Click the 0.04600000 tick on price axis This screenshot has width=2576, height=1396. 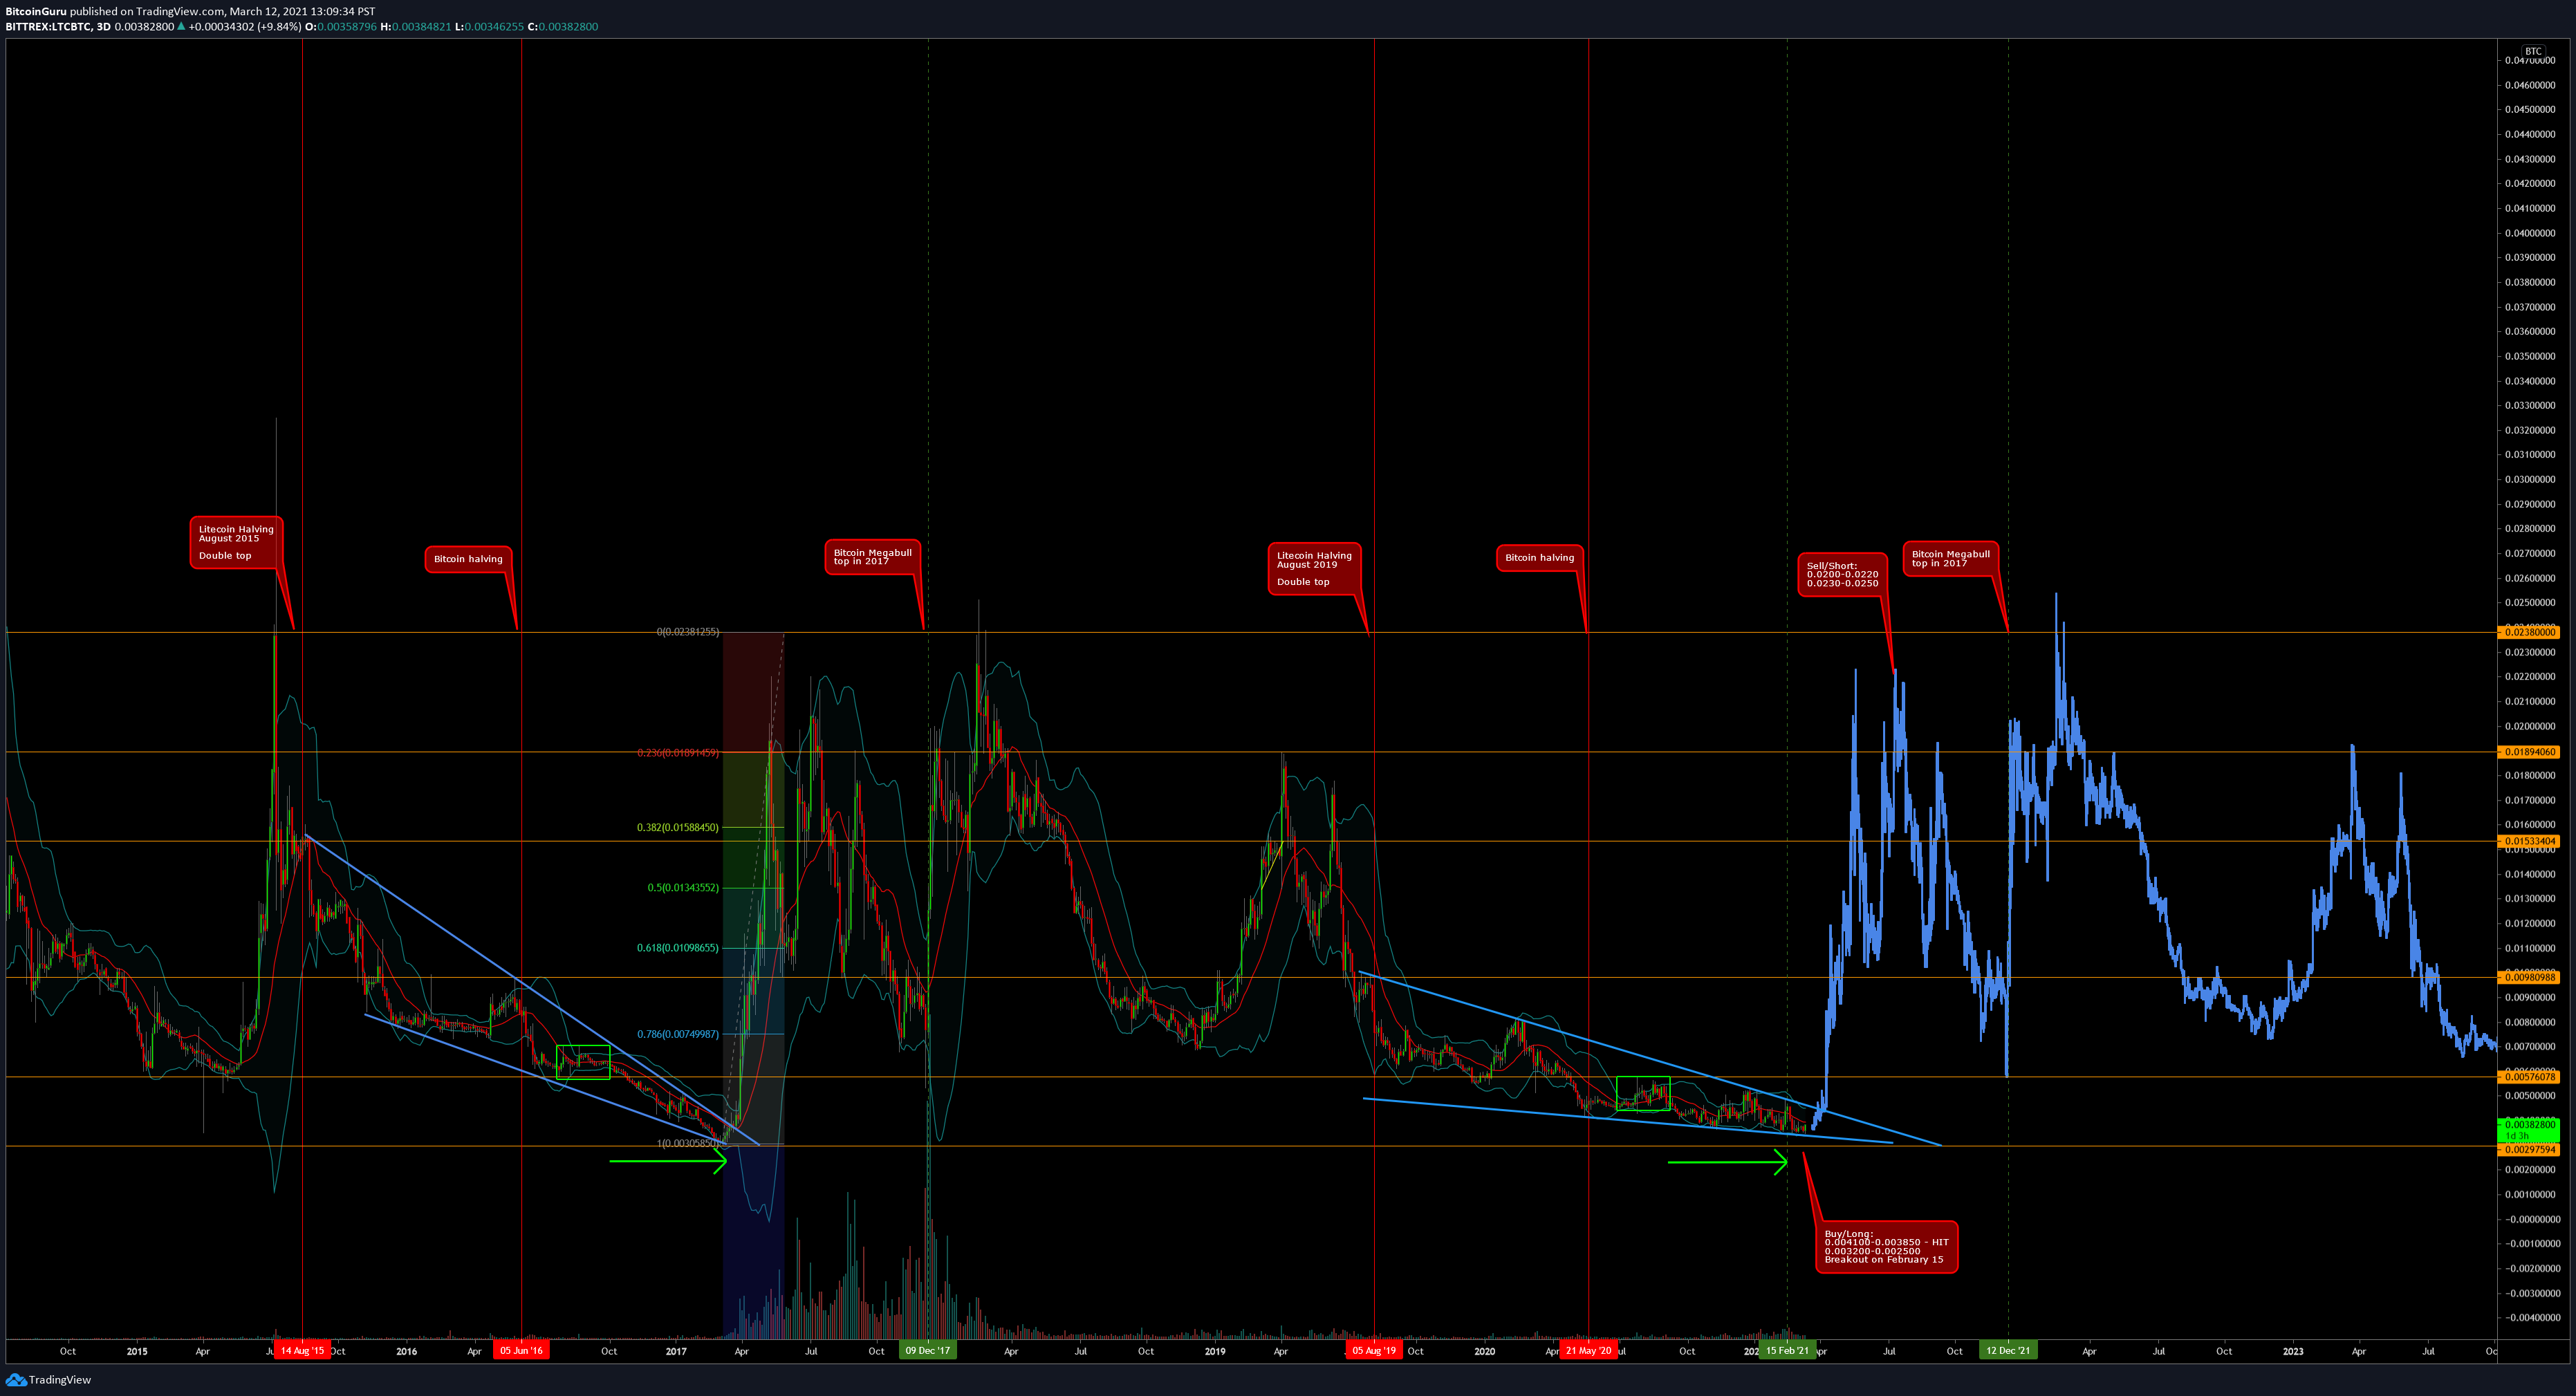tap(2530, 85)
